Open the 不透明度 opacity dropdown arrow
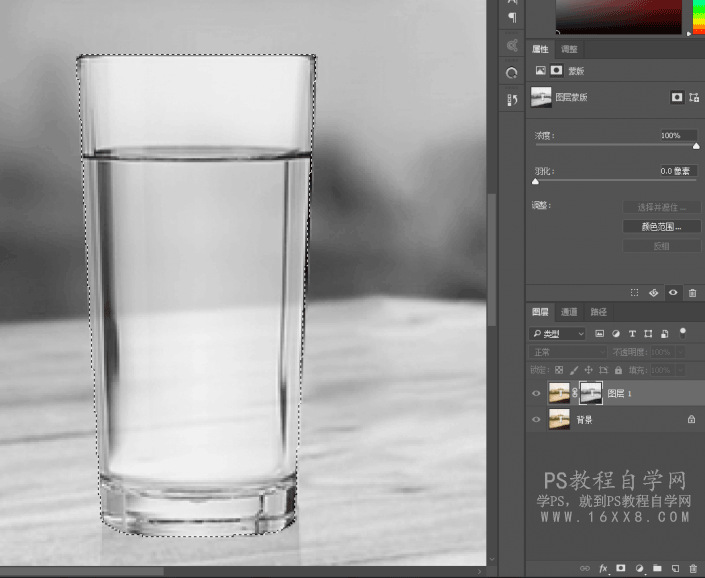705x578 pixels. tap(681, 352)
